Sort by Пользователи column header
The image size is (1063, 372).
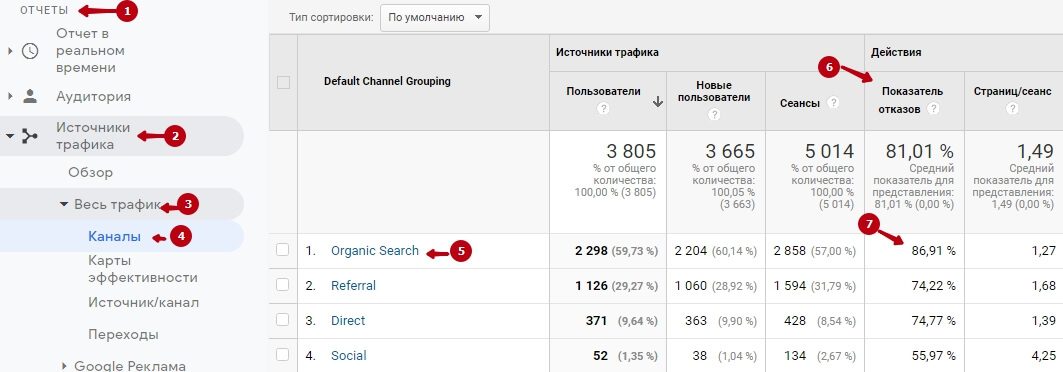pyautogui.click(x=603, y=91)
